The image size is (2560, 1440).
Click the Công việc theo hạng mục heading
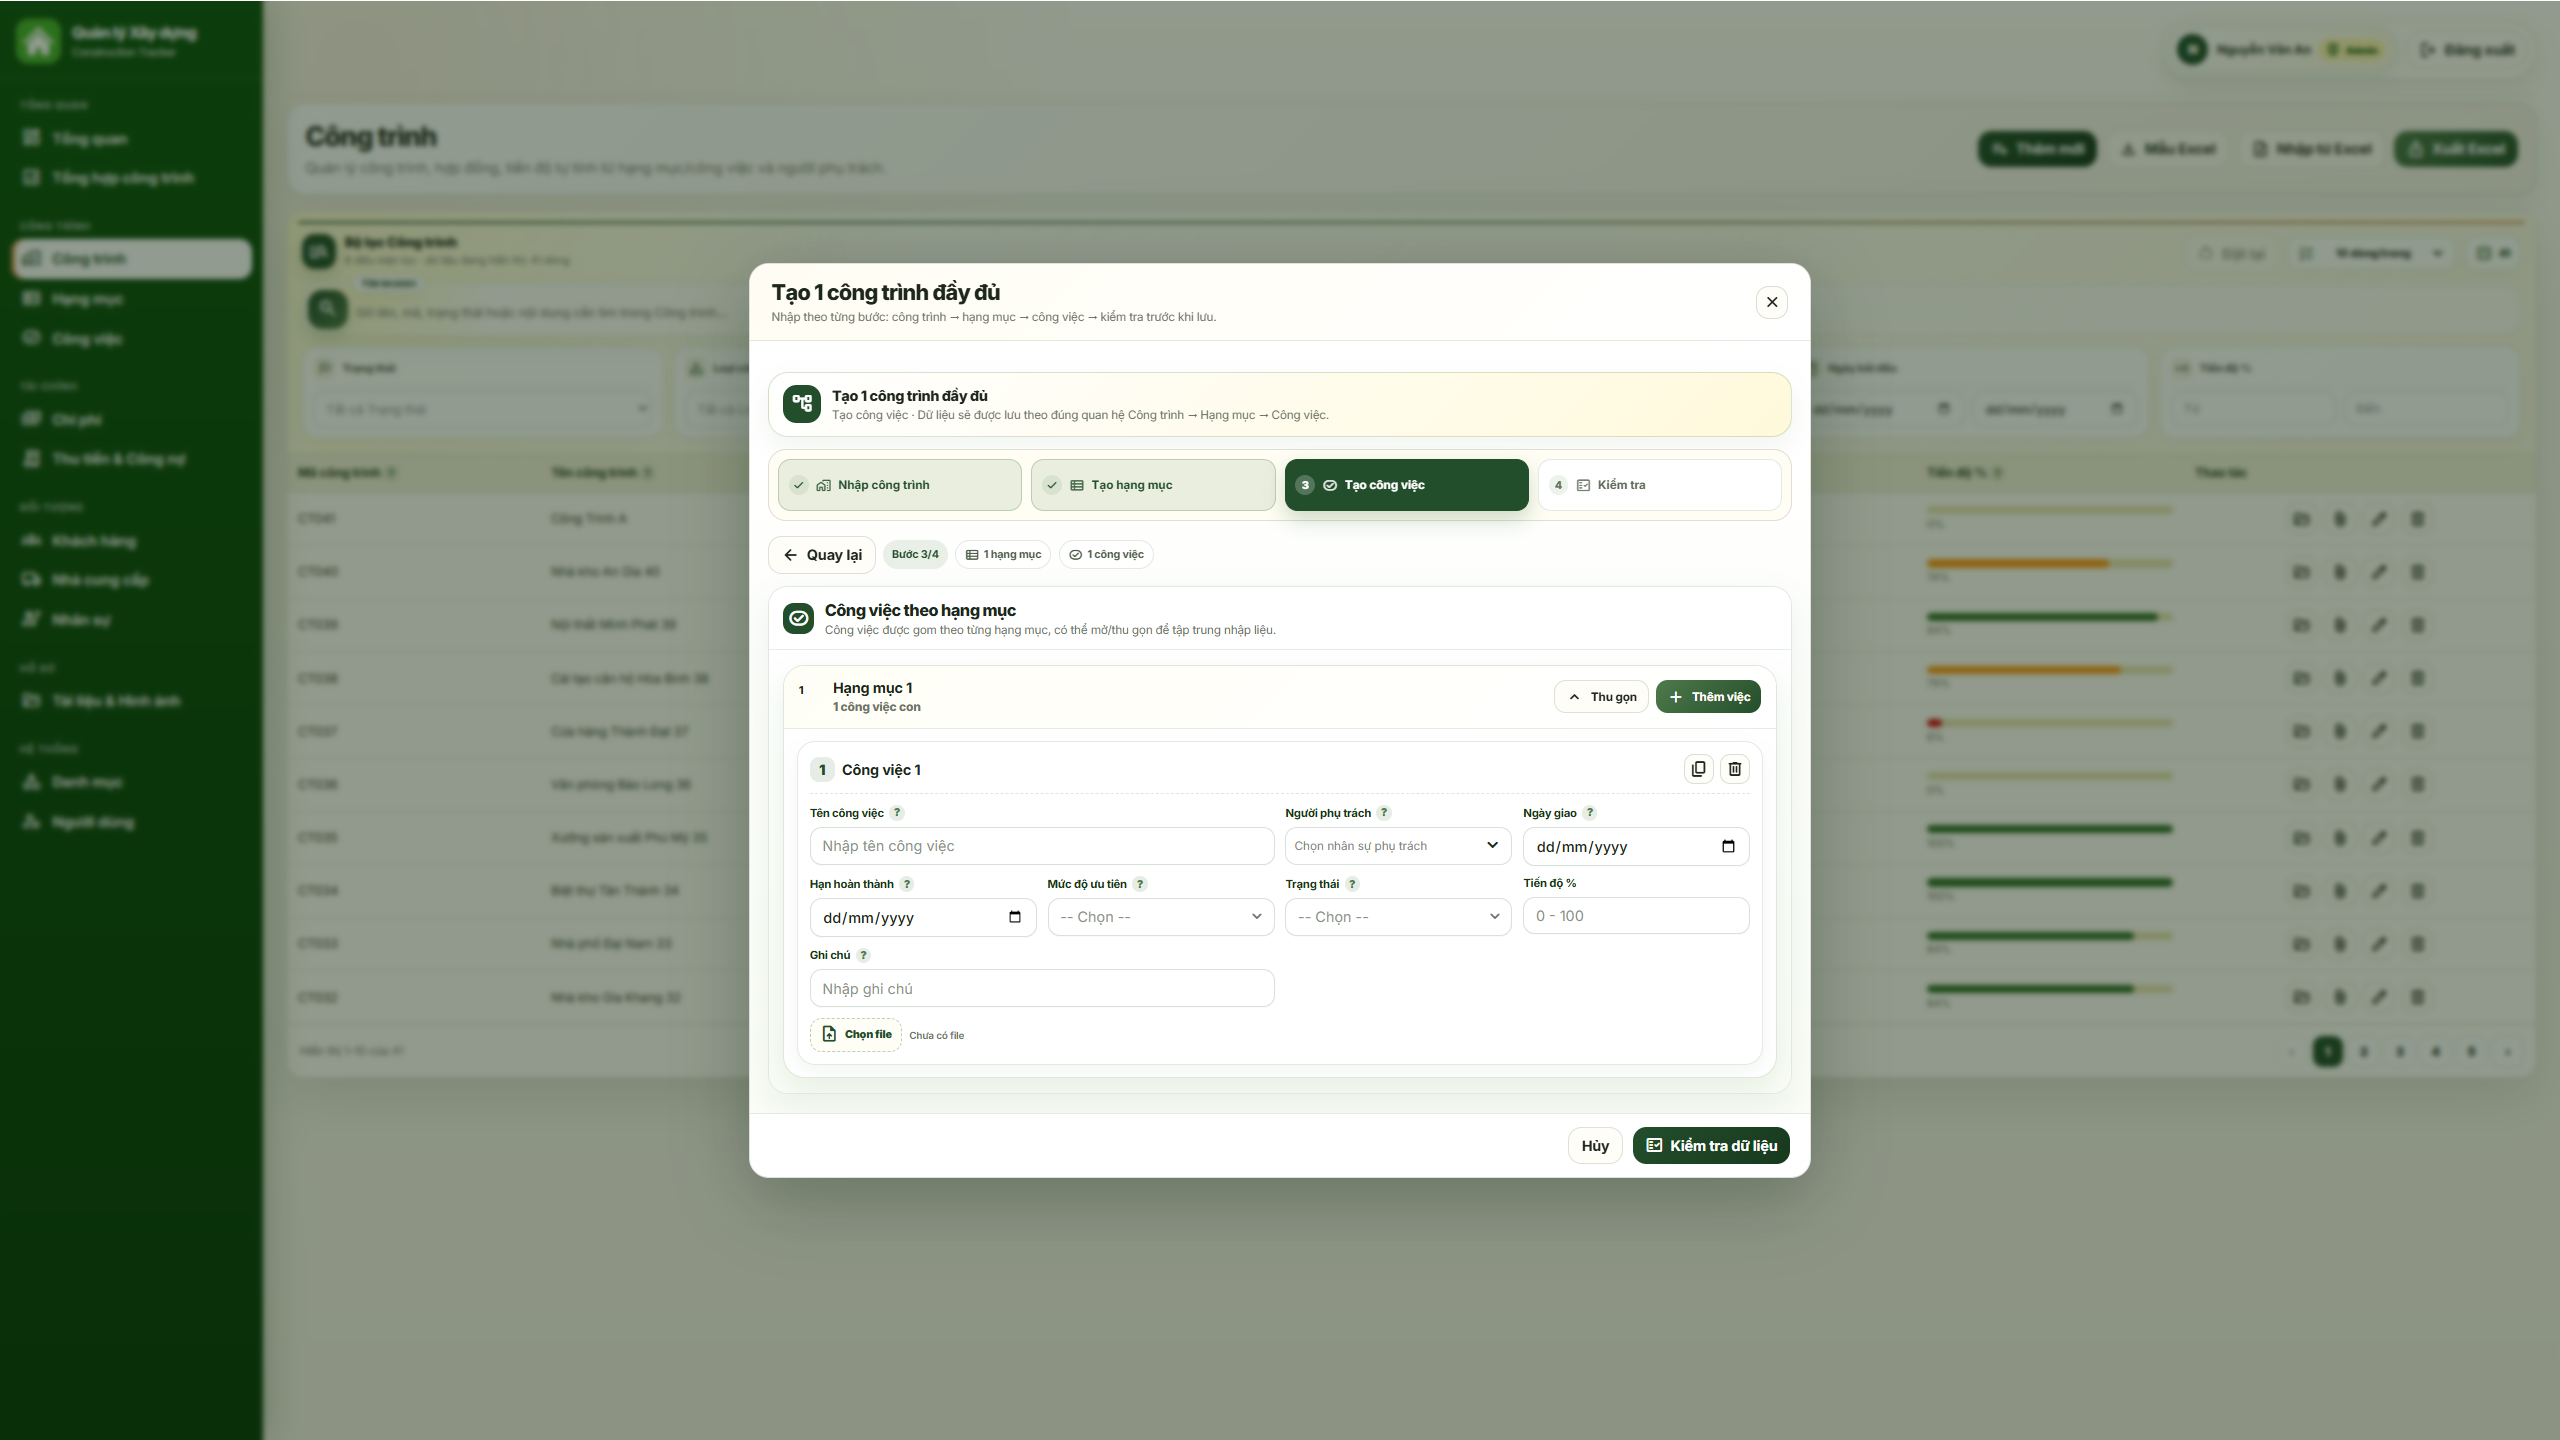pos(920,610)
